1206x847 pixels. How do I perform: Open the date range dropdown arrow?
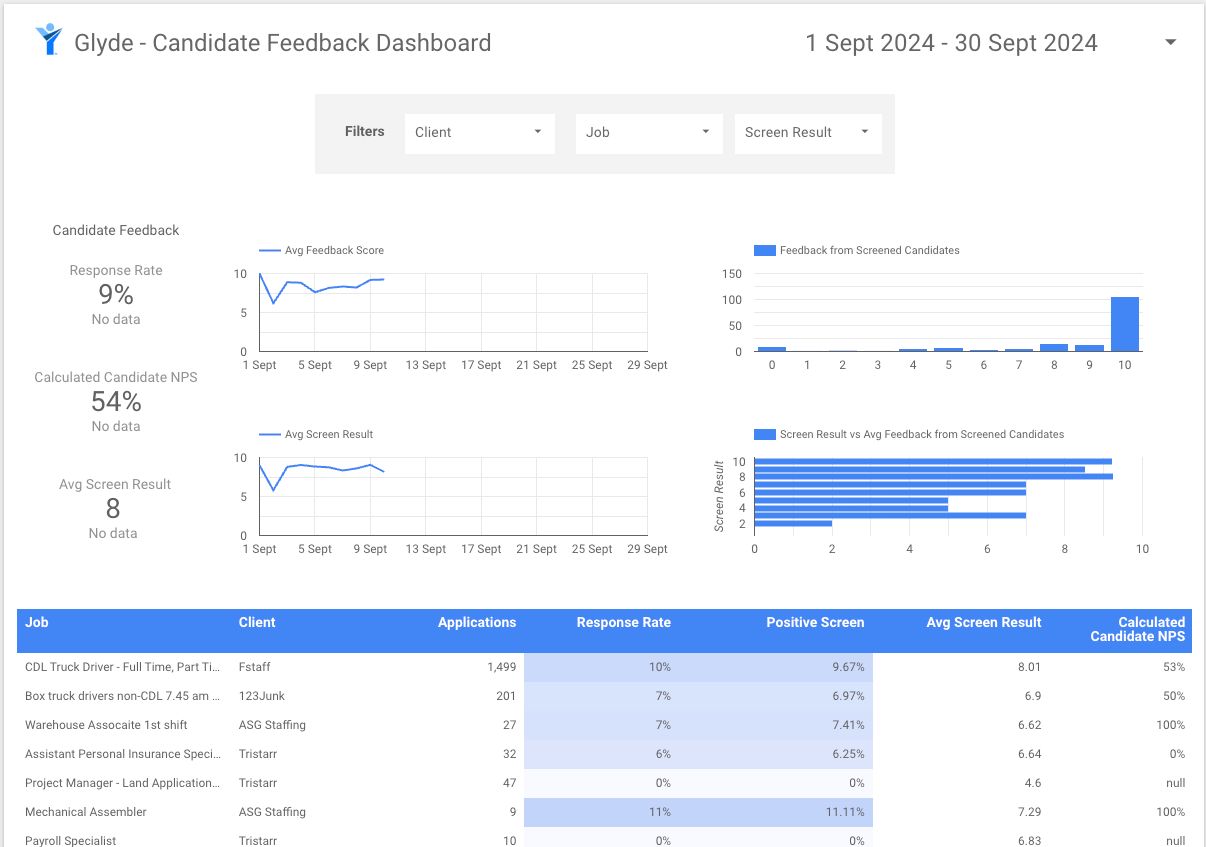[x=1170, y=43]
